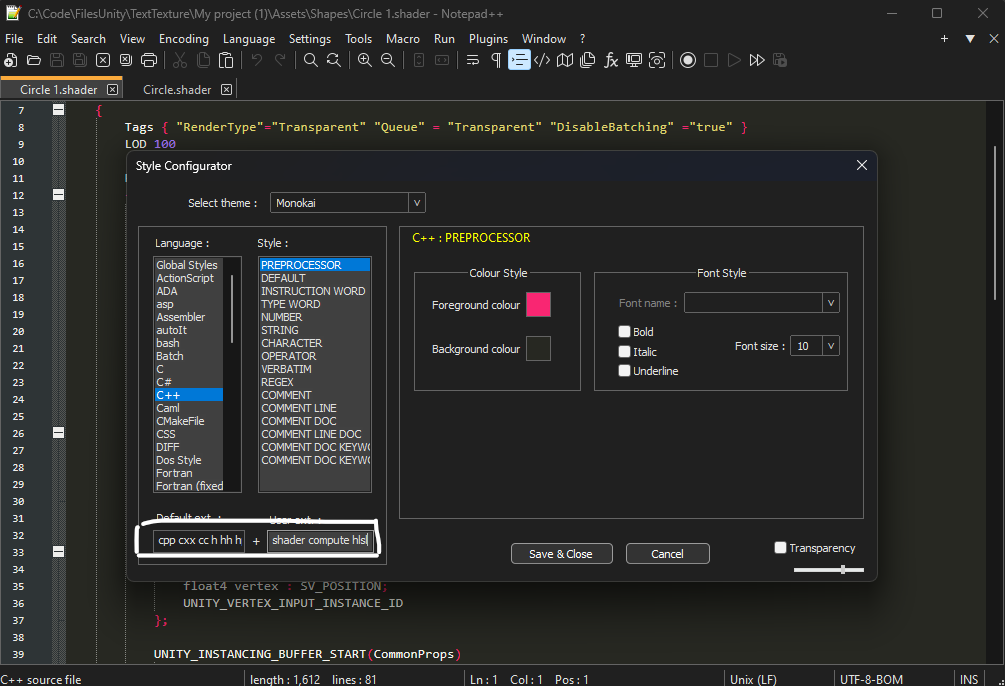Open the Plugins menu
1005x686 pixels.
[x=488, y=39]
